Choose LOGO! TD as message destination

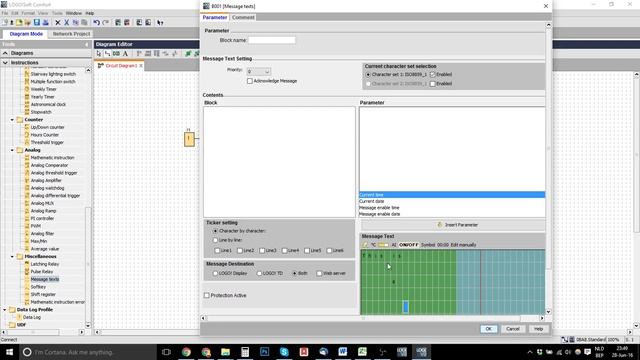pos(259,273)
